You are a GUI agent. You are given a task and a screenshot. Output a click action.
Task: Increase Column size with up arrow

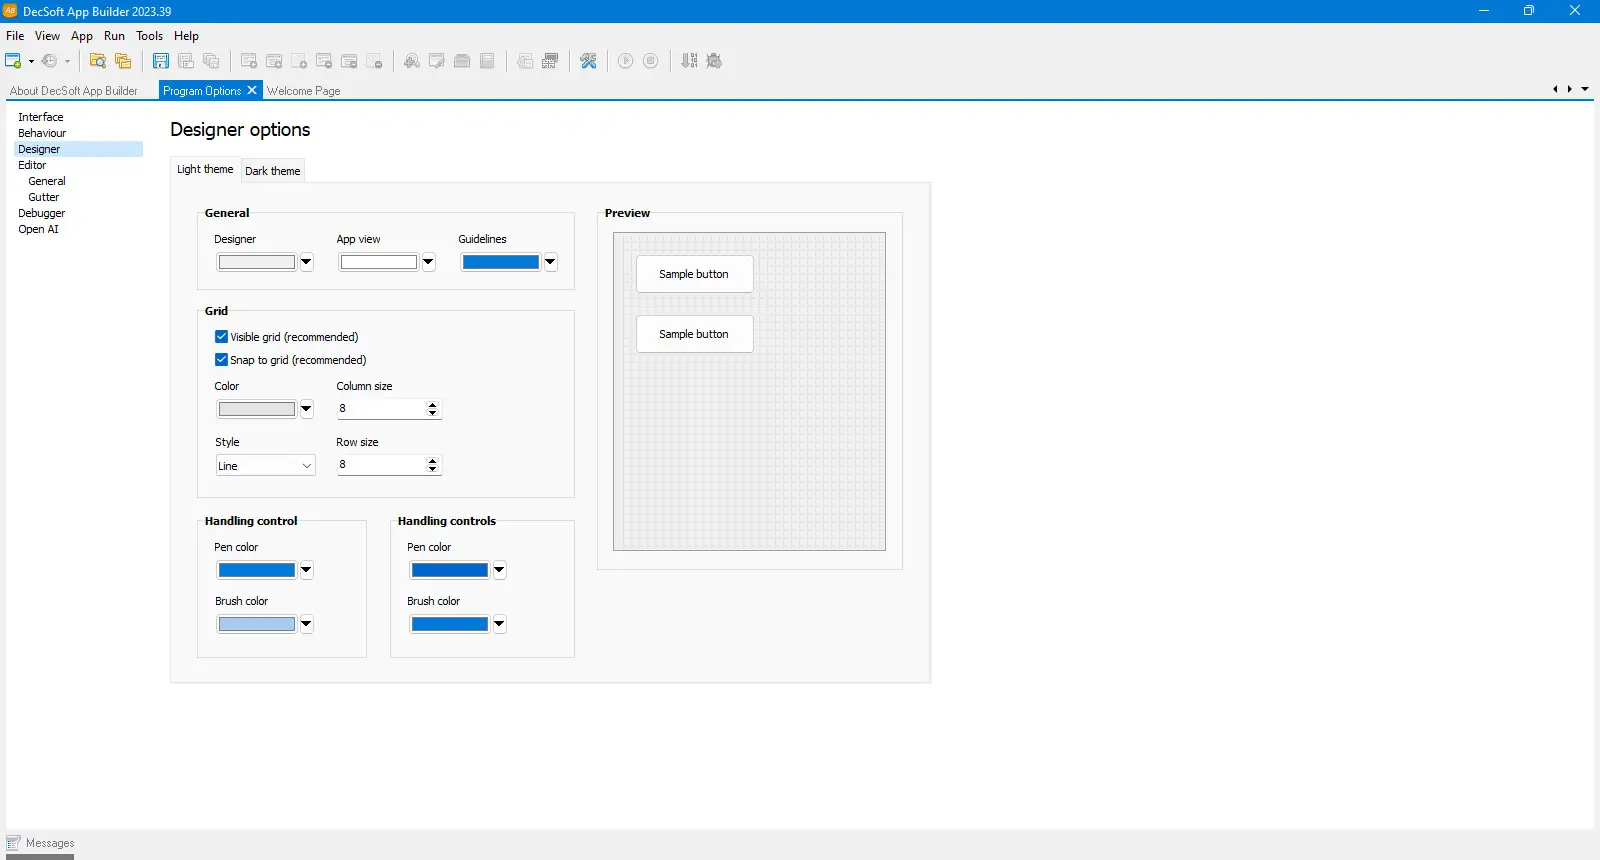(433, 405)
